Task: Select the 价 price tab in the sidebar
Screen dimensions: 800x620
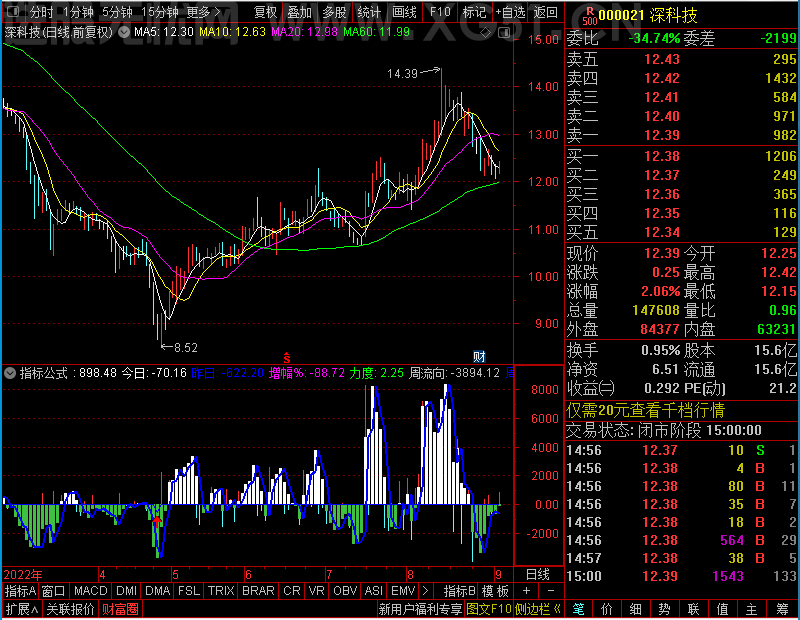Action: click(x=607, y=609)
